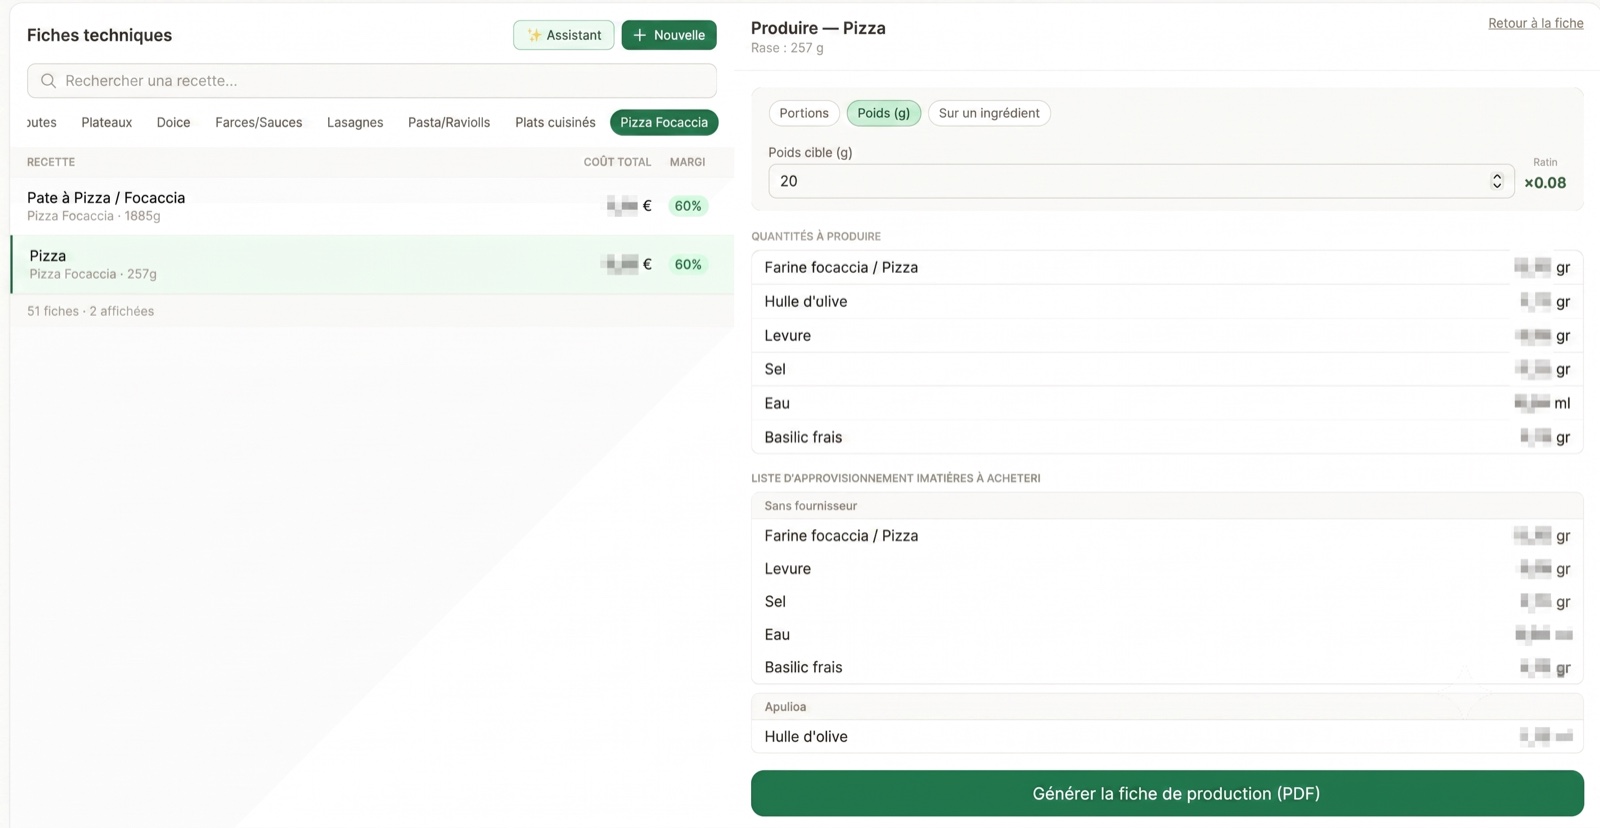The width and height of the screenshot is (1600, 828).
Task: Open the AI Assistant
Action: click(564, 35)
